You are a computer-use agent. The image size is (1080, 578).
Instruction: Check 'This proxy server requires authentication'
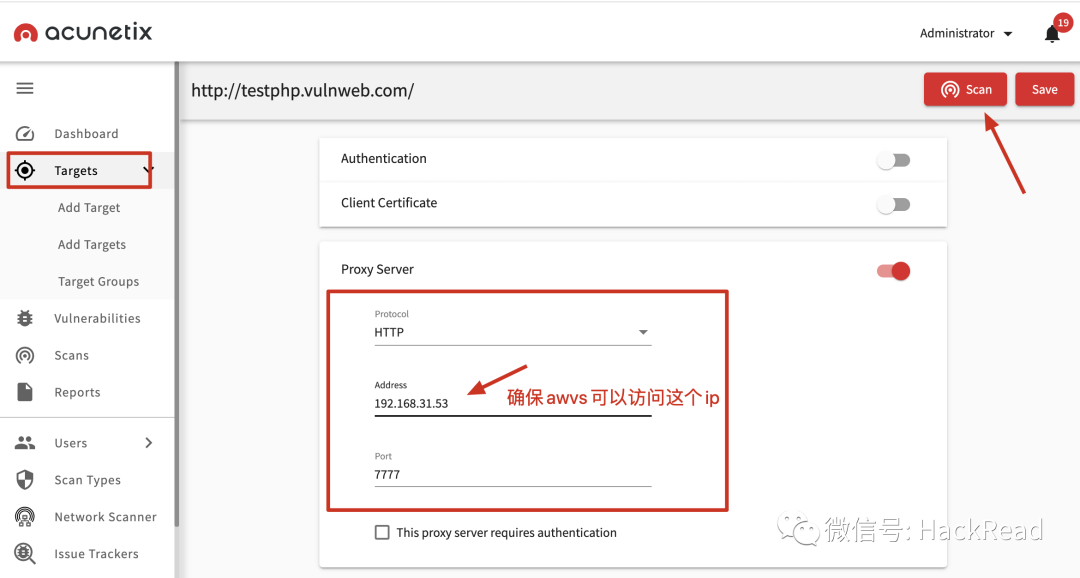(x=382, y=533)
